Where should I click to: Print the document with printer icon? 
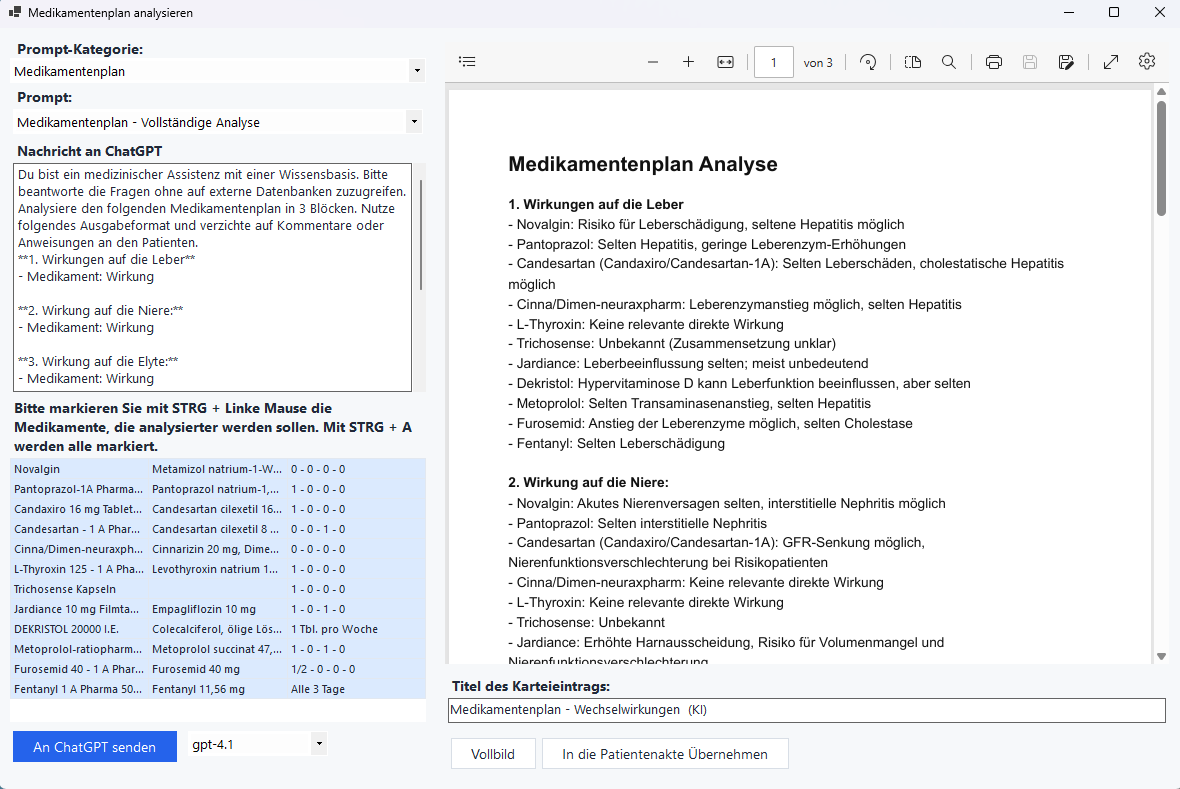coord(993,62)
